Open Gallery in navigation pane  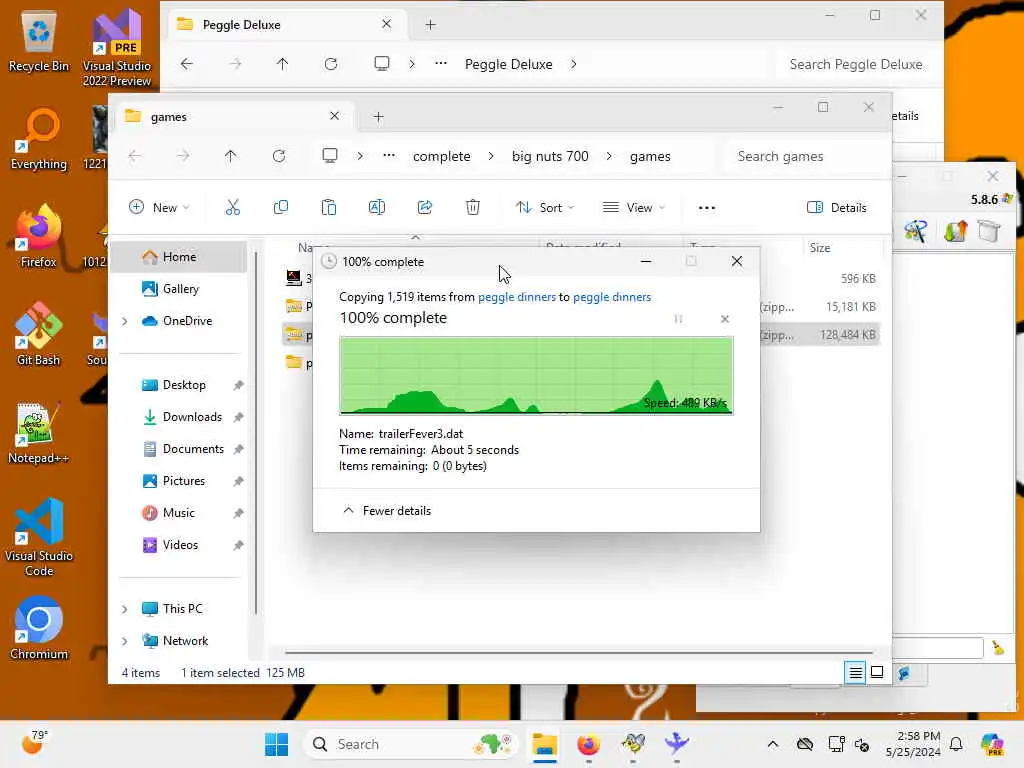(x=180, y=289)
